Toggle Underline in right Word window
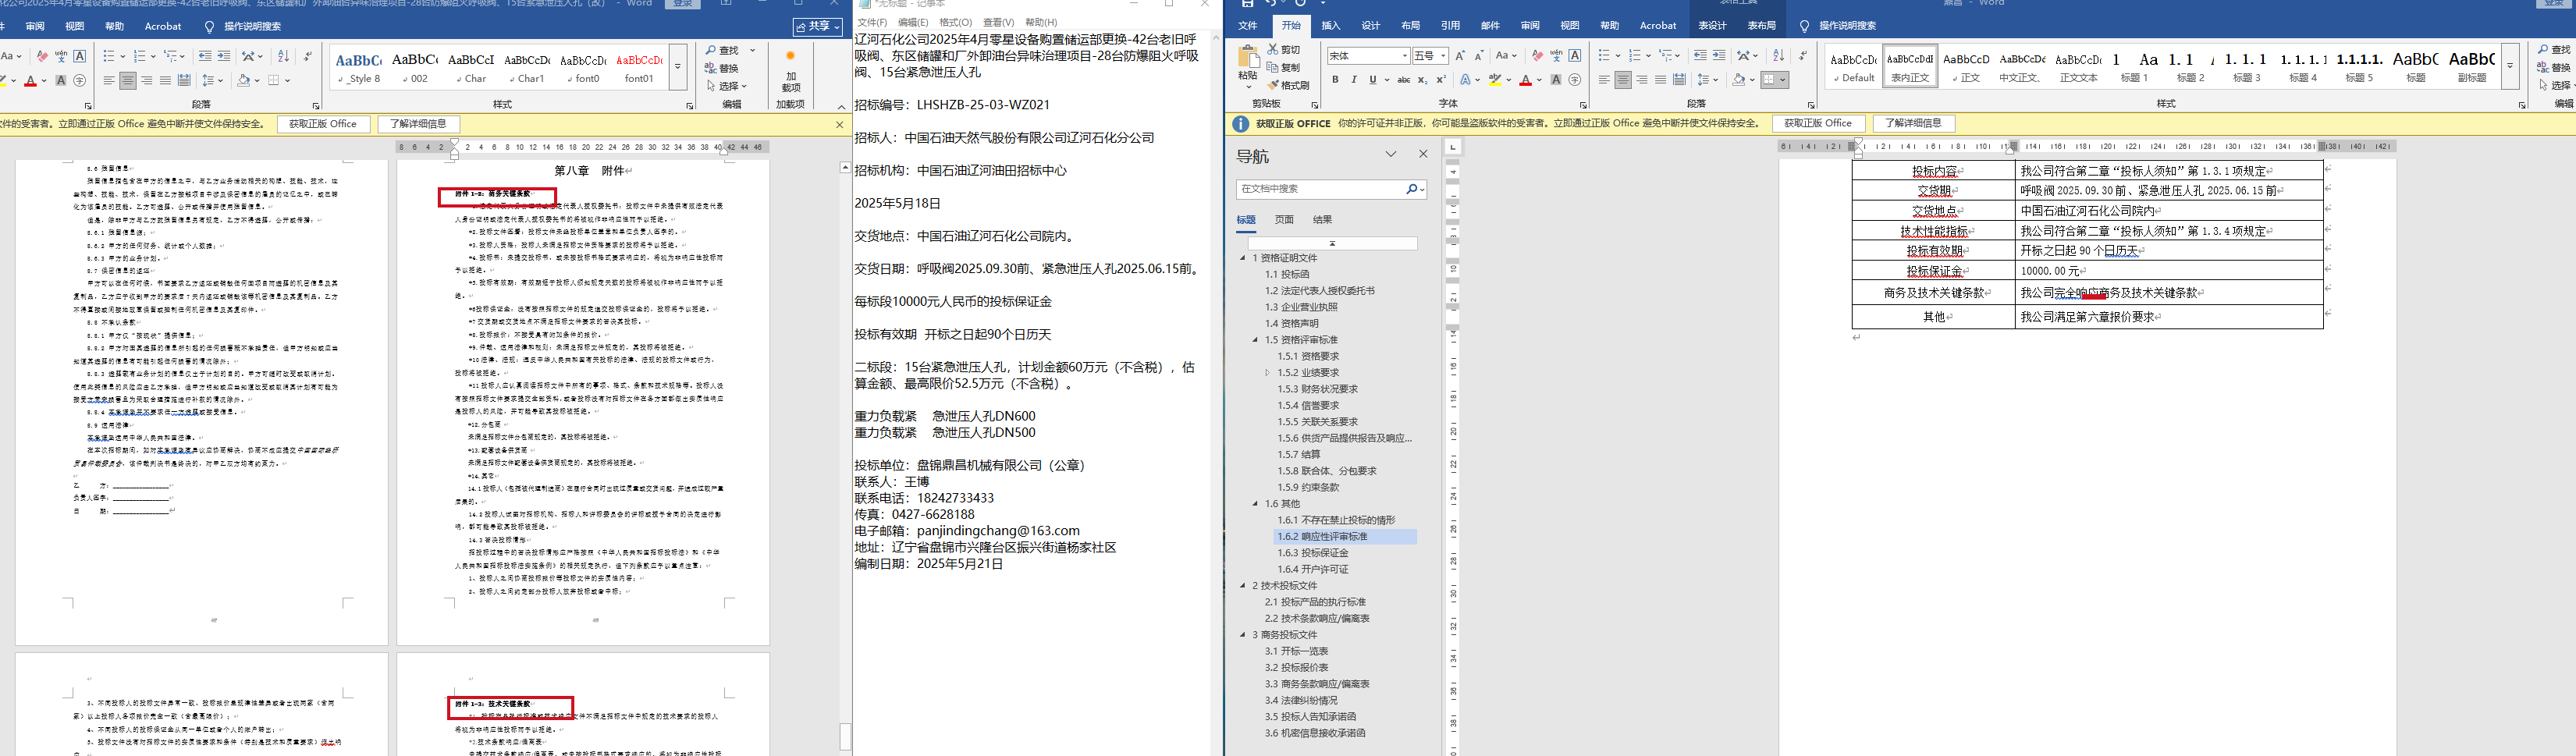Image resolution: width=2576 pixels, height=756 pixels. pos(1373,80)
